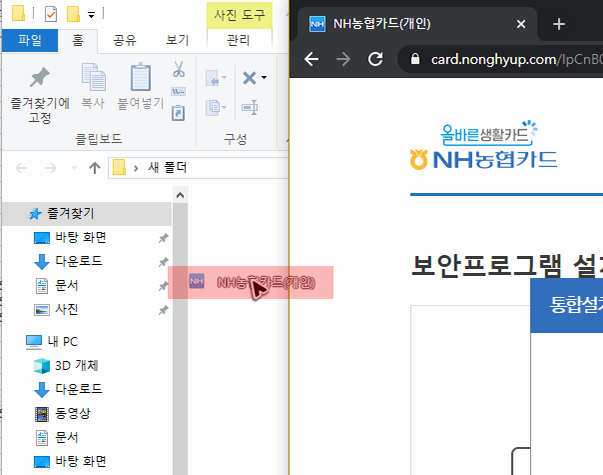Expand the address bar breadcrumb chevron
The width and height of the screenshot is (603, 475).
pos(136,168)
